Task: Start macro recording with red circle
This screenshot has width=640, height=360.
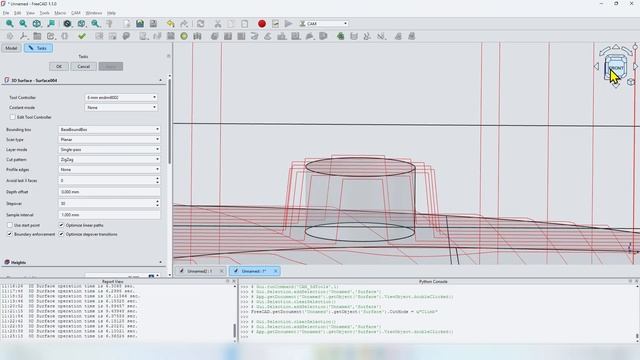Action: (262, 24)
